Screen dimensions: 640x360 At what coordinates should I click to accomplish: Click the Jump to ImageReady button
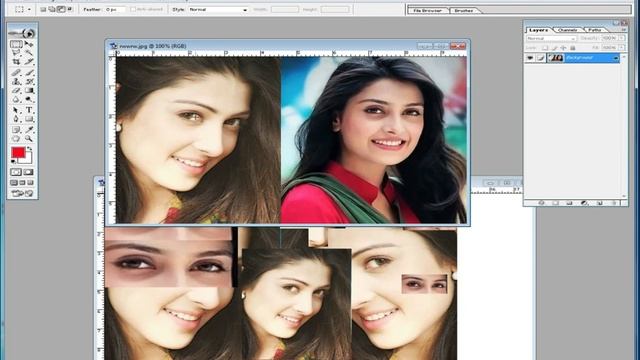pyautogui.click(x=22, y=193)
